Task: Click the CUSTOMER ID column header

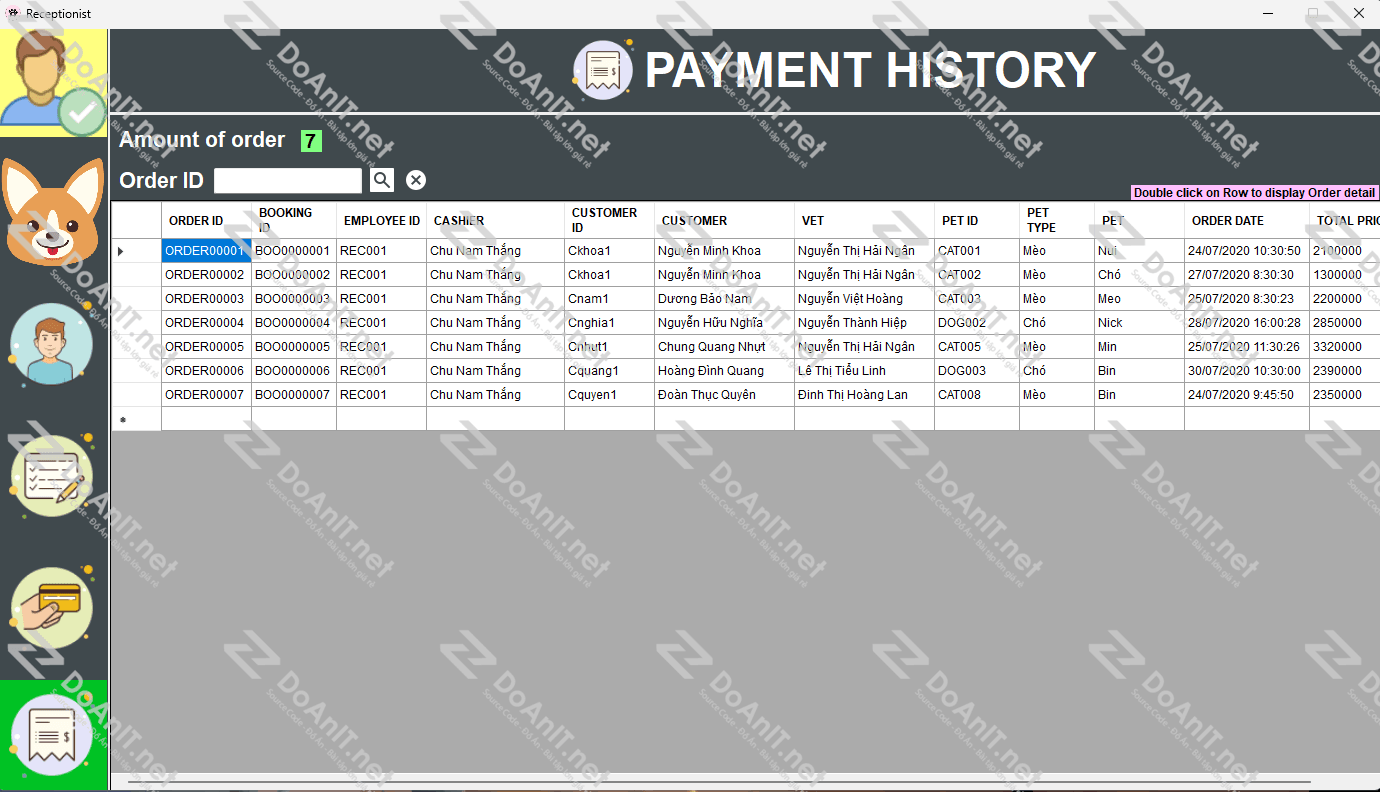Action: point(609,220)
